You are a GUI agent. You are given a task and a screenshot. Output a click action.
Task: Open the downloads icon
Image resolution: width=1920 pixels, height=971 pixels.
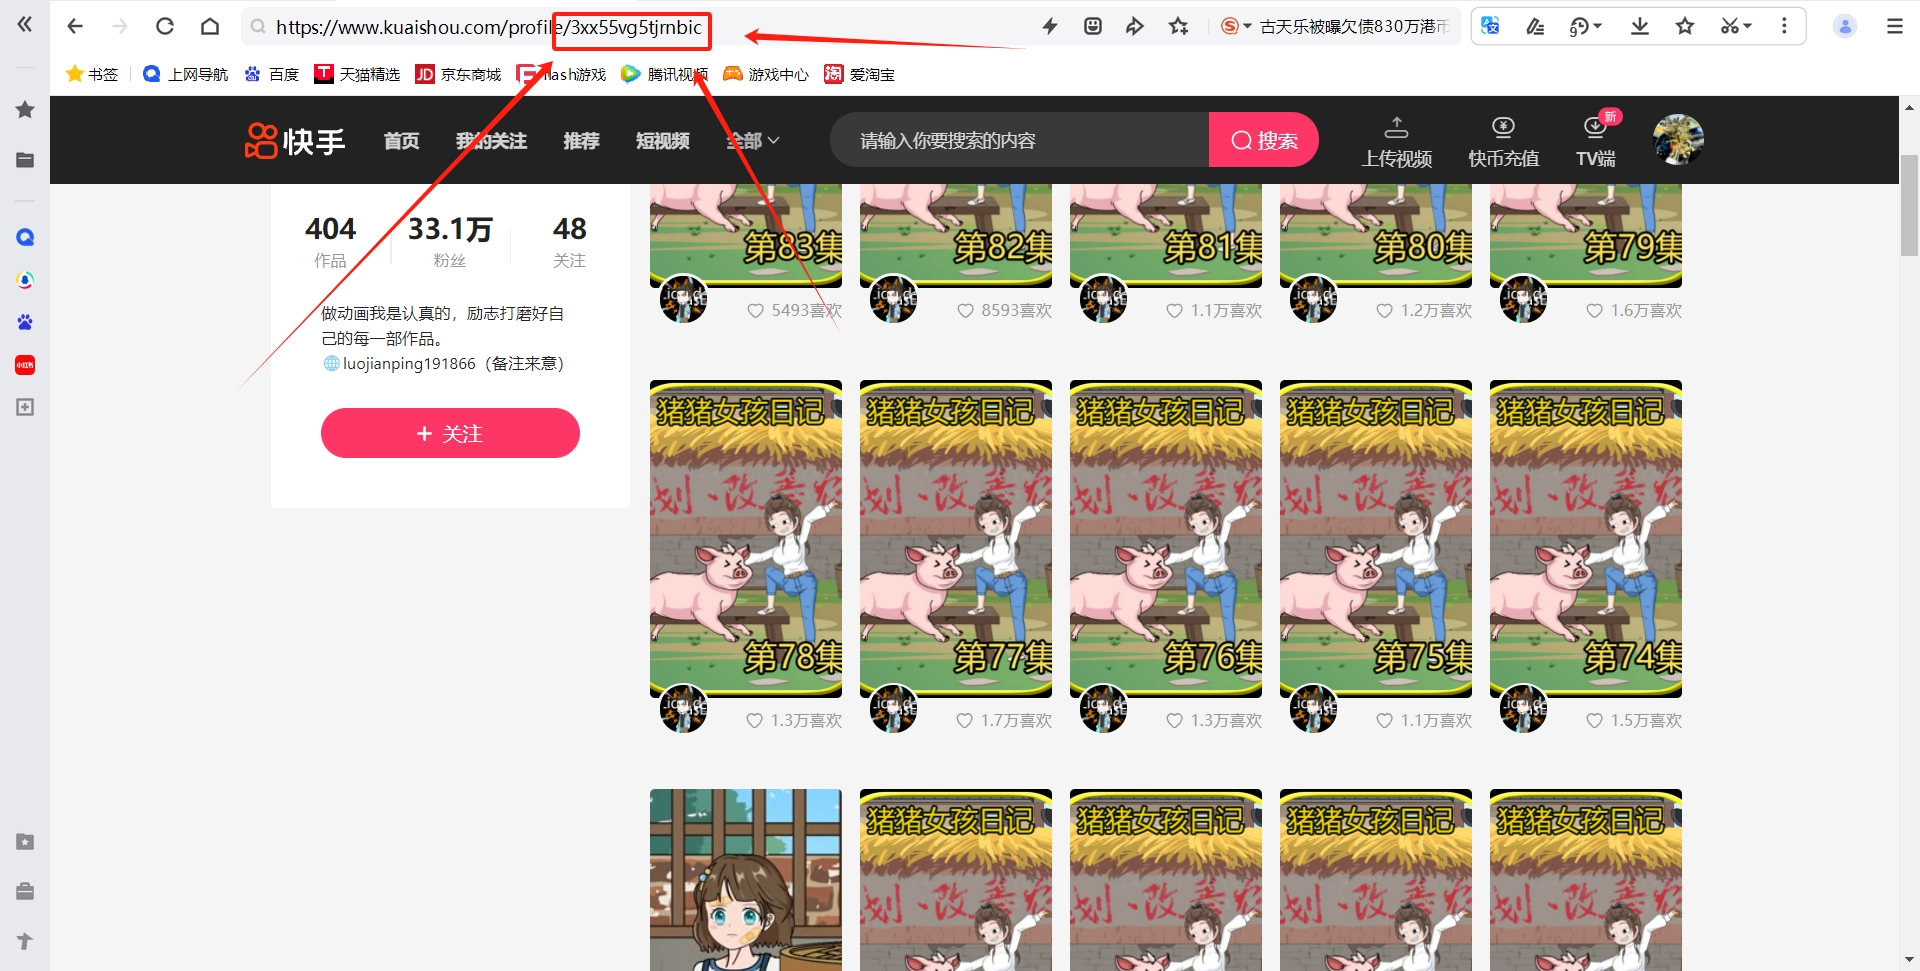click(1640, 27)
